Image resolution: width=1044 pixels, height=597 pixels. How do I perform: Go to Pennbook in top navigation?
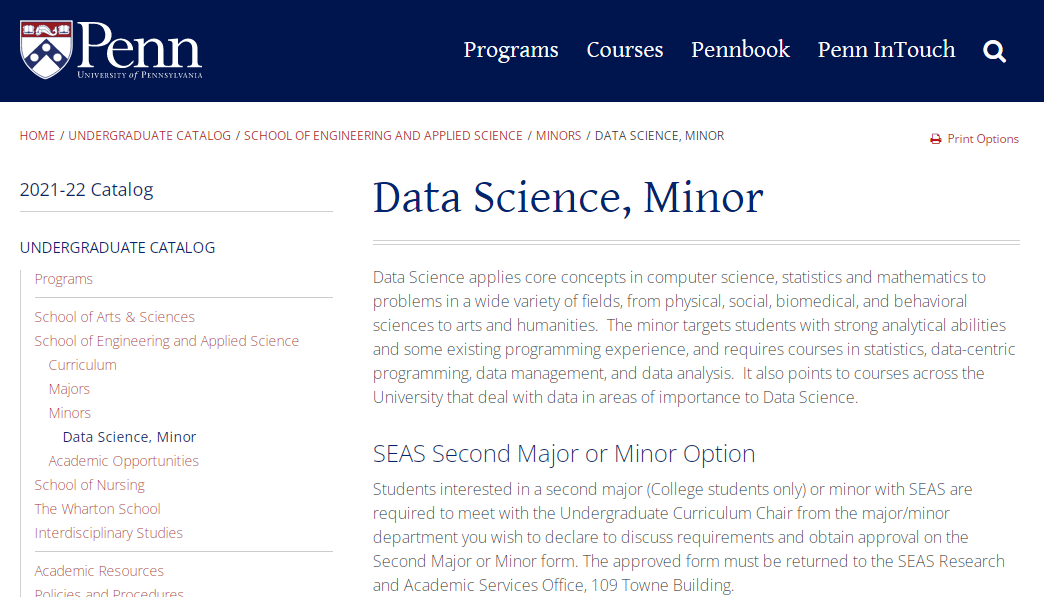coord(740,50)
